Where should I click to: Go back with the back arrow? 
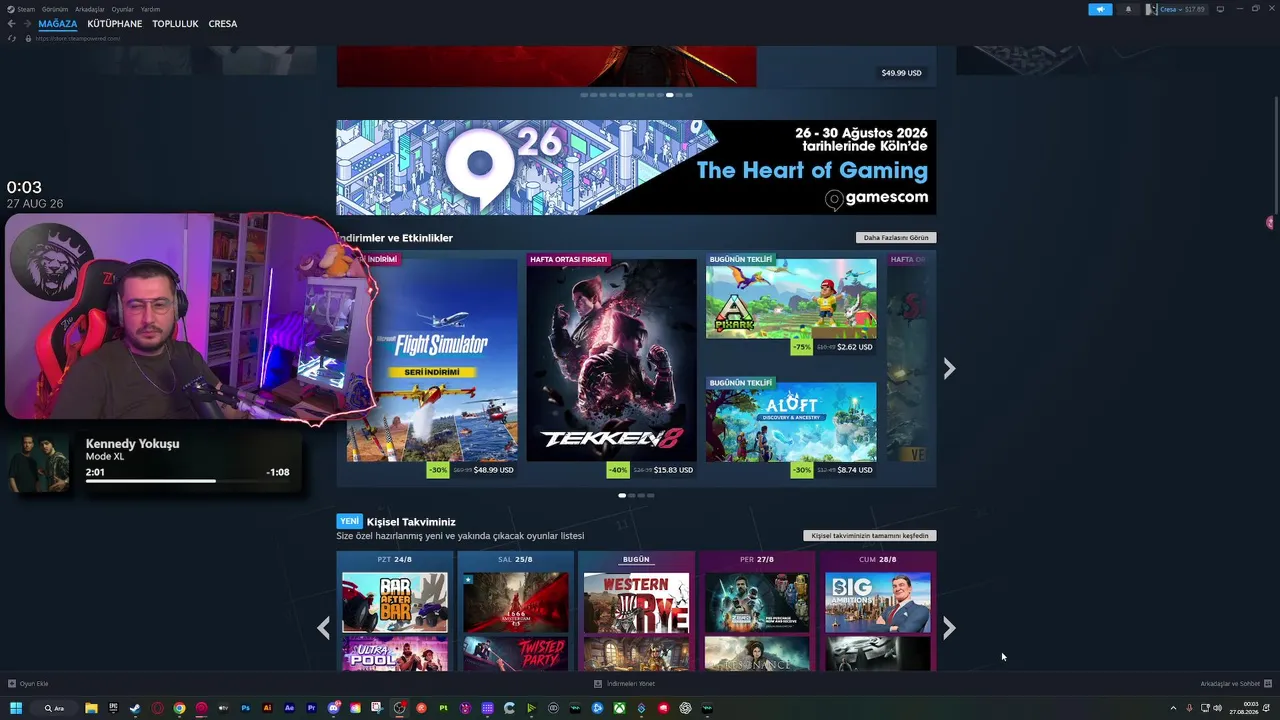[12, 24]
